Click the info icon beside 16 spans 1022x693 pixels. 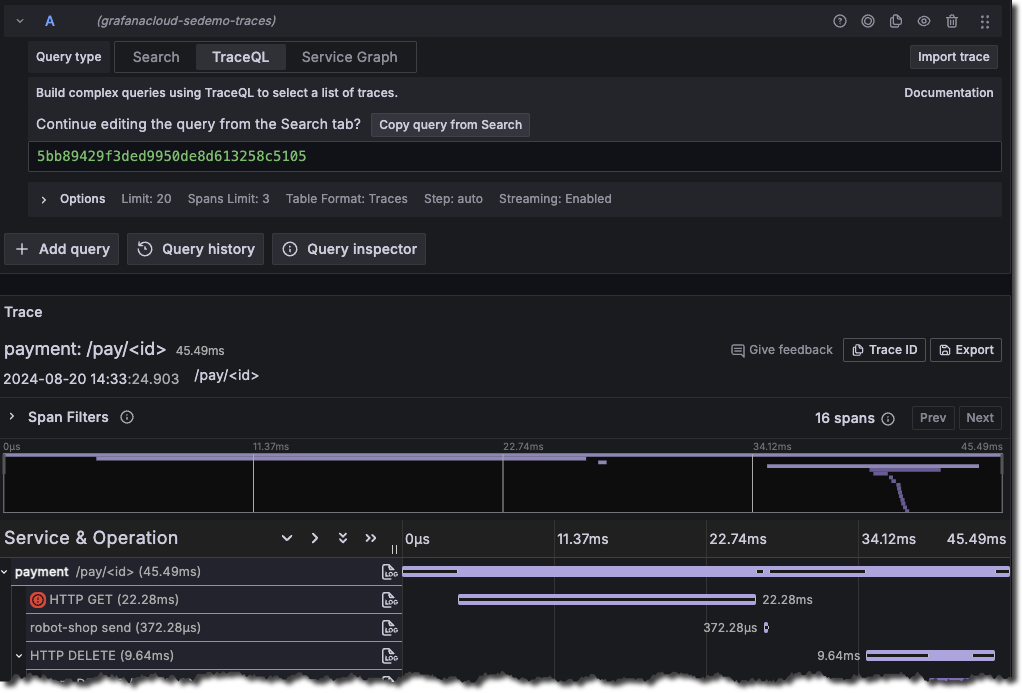point(888,418)
